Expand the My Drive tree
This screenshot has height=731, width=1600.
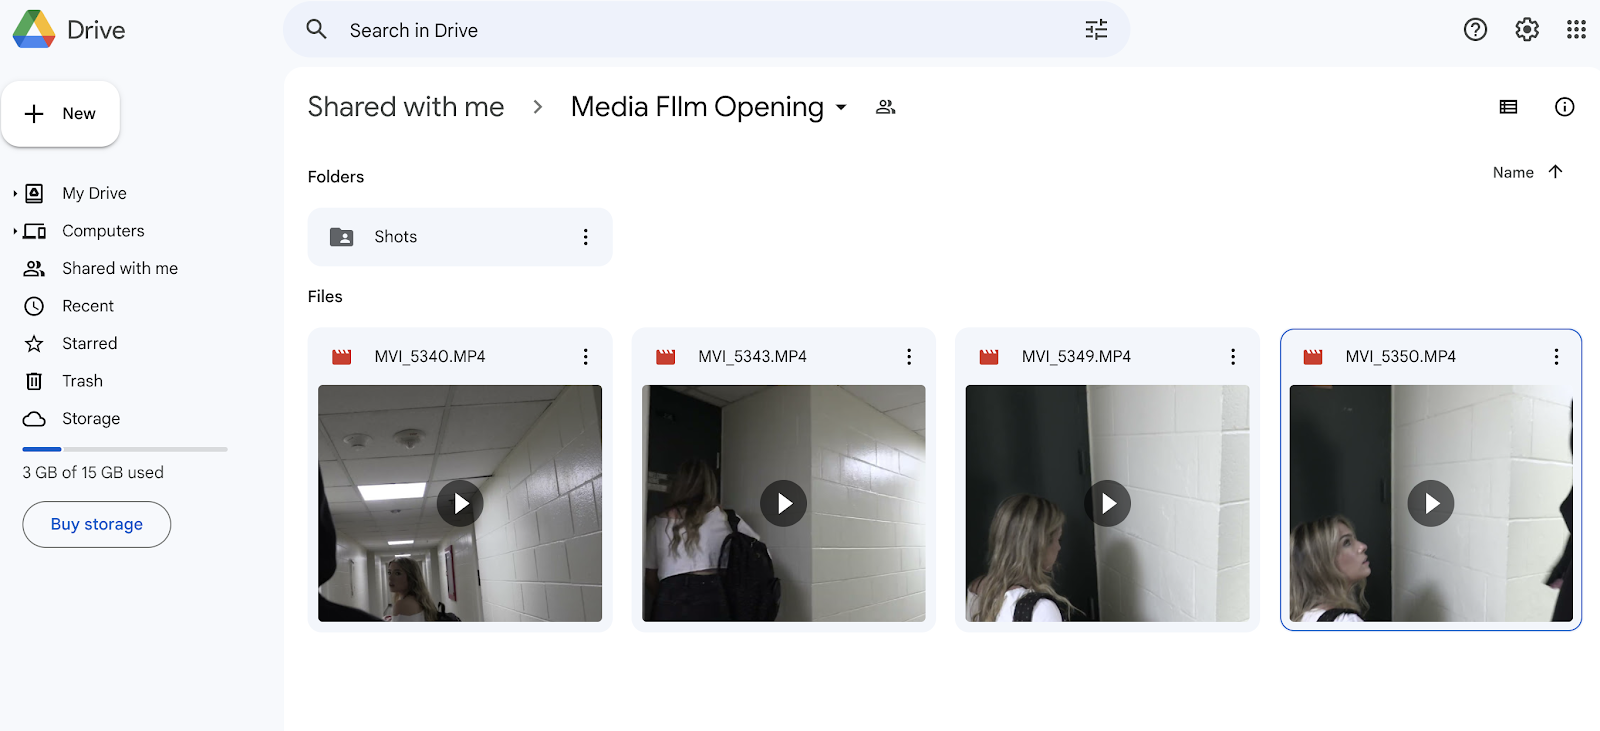pos(15,194)
